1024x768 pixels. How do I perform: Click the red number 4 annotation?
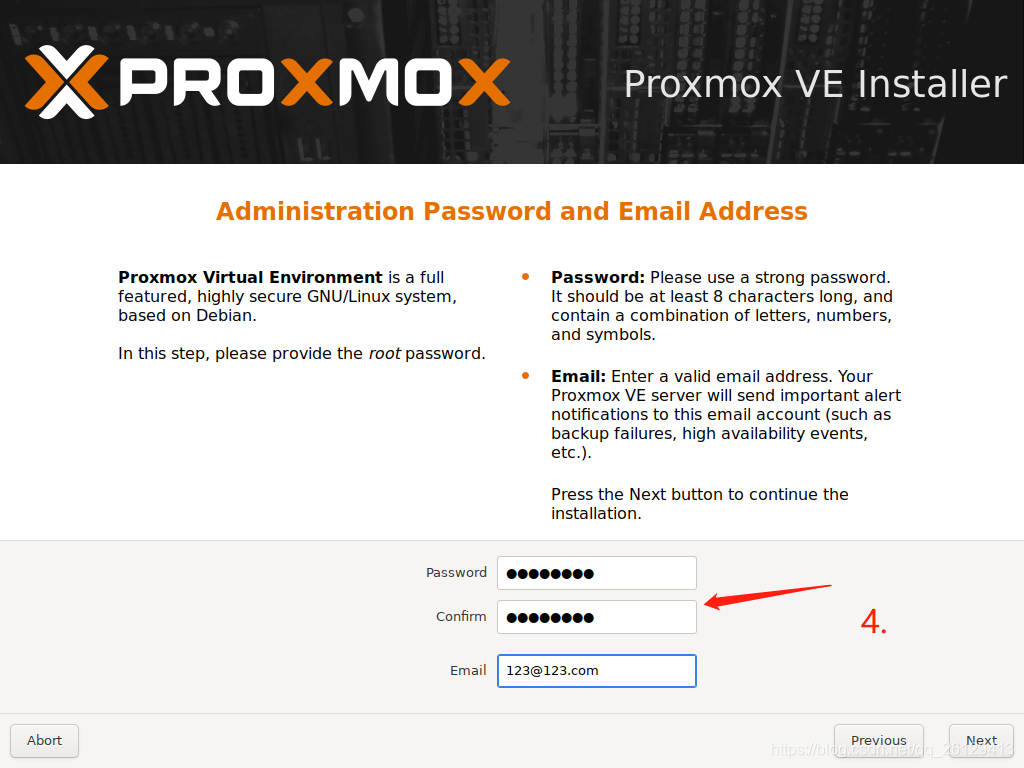tap(873, 621)
